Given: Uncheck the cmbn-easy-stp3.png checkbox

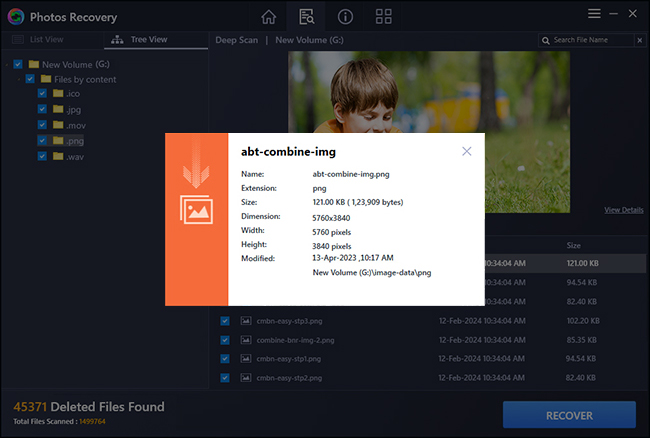Looking at the screenshot, I should pos(225,321).
